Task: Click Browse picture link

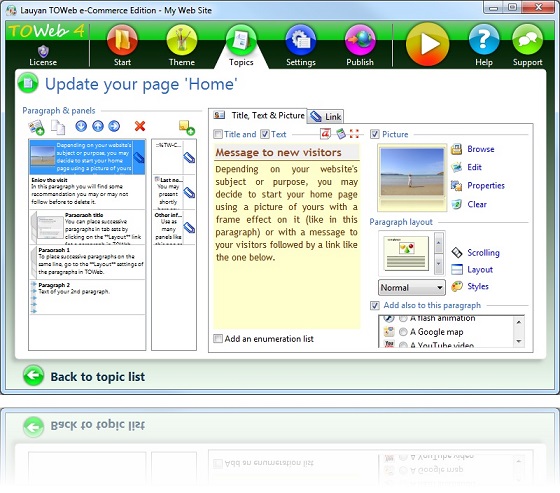Action: [x=481, y=149]
